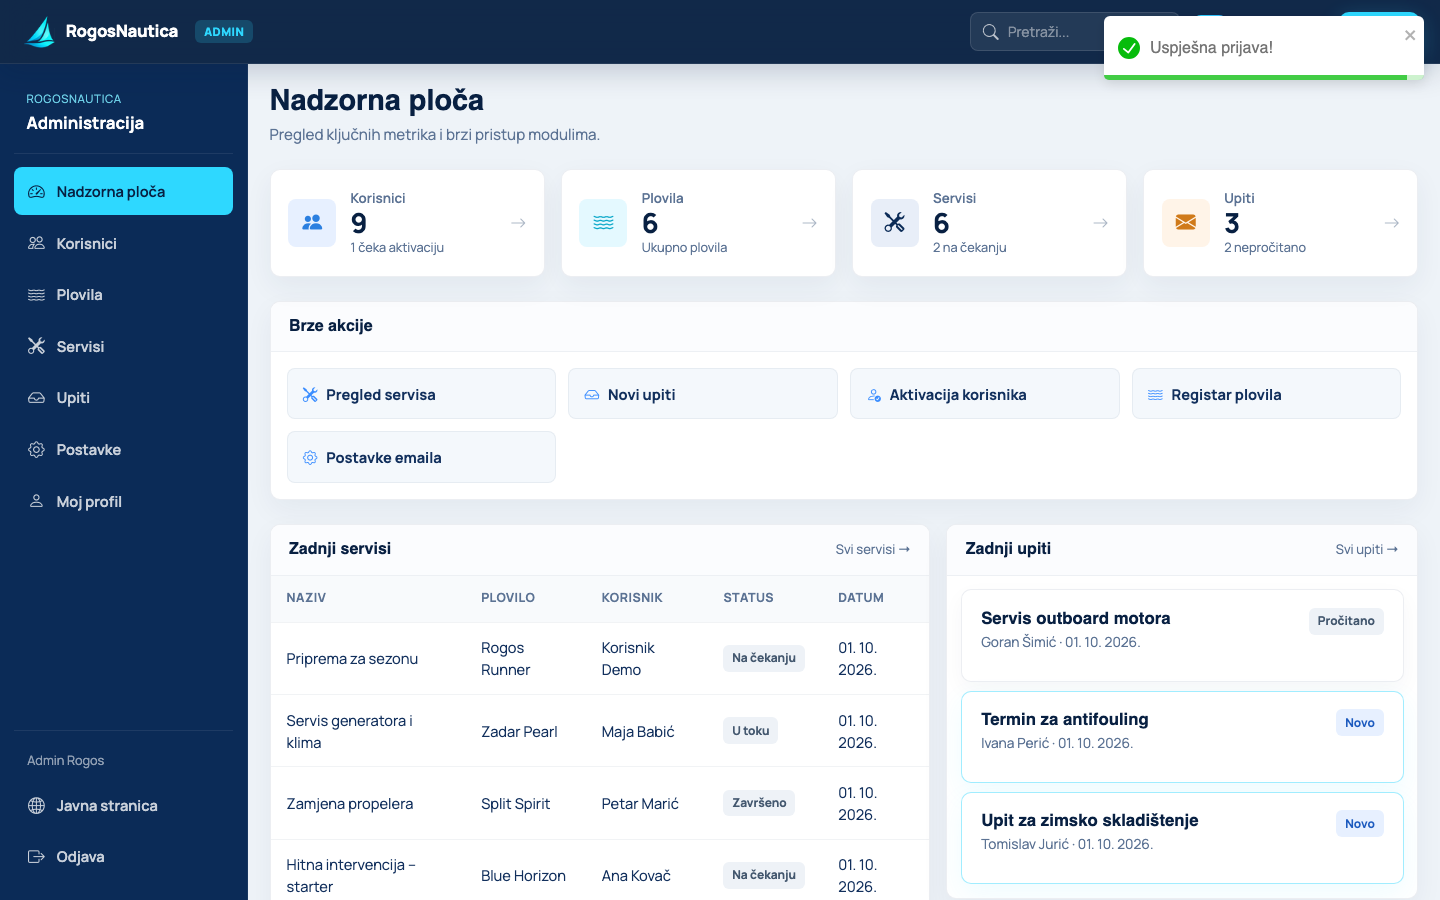Viewport: 1440px width, 900px height.
Task: Click the arrow on the Upiti card
Action: [1391, 223]
